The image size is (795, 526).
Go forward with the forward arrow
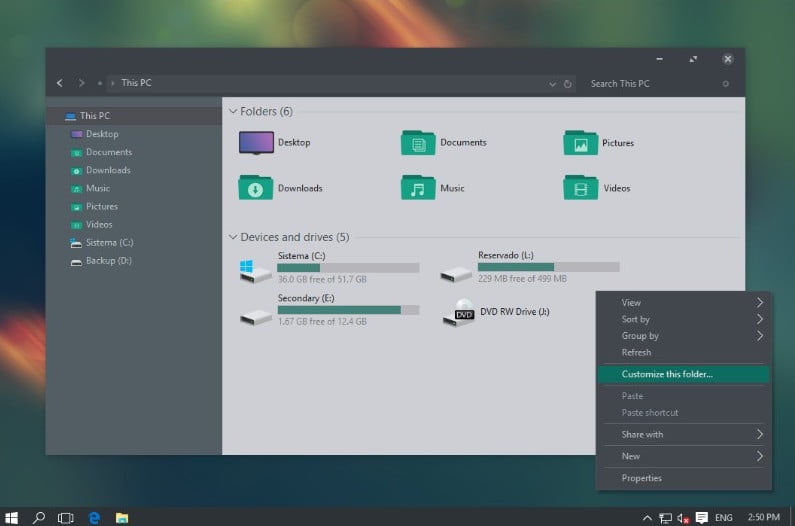pos(81,83)
